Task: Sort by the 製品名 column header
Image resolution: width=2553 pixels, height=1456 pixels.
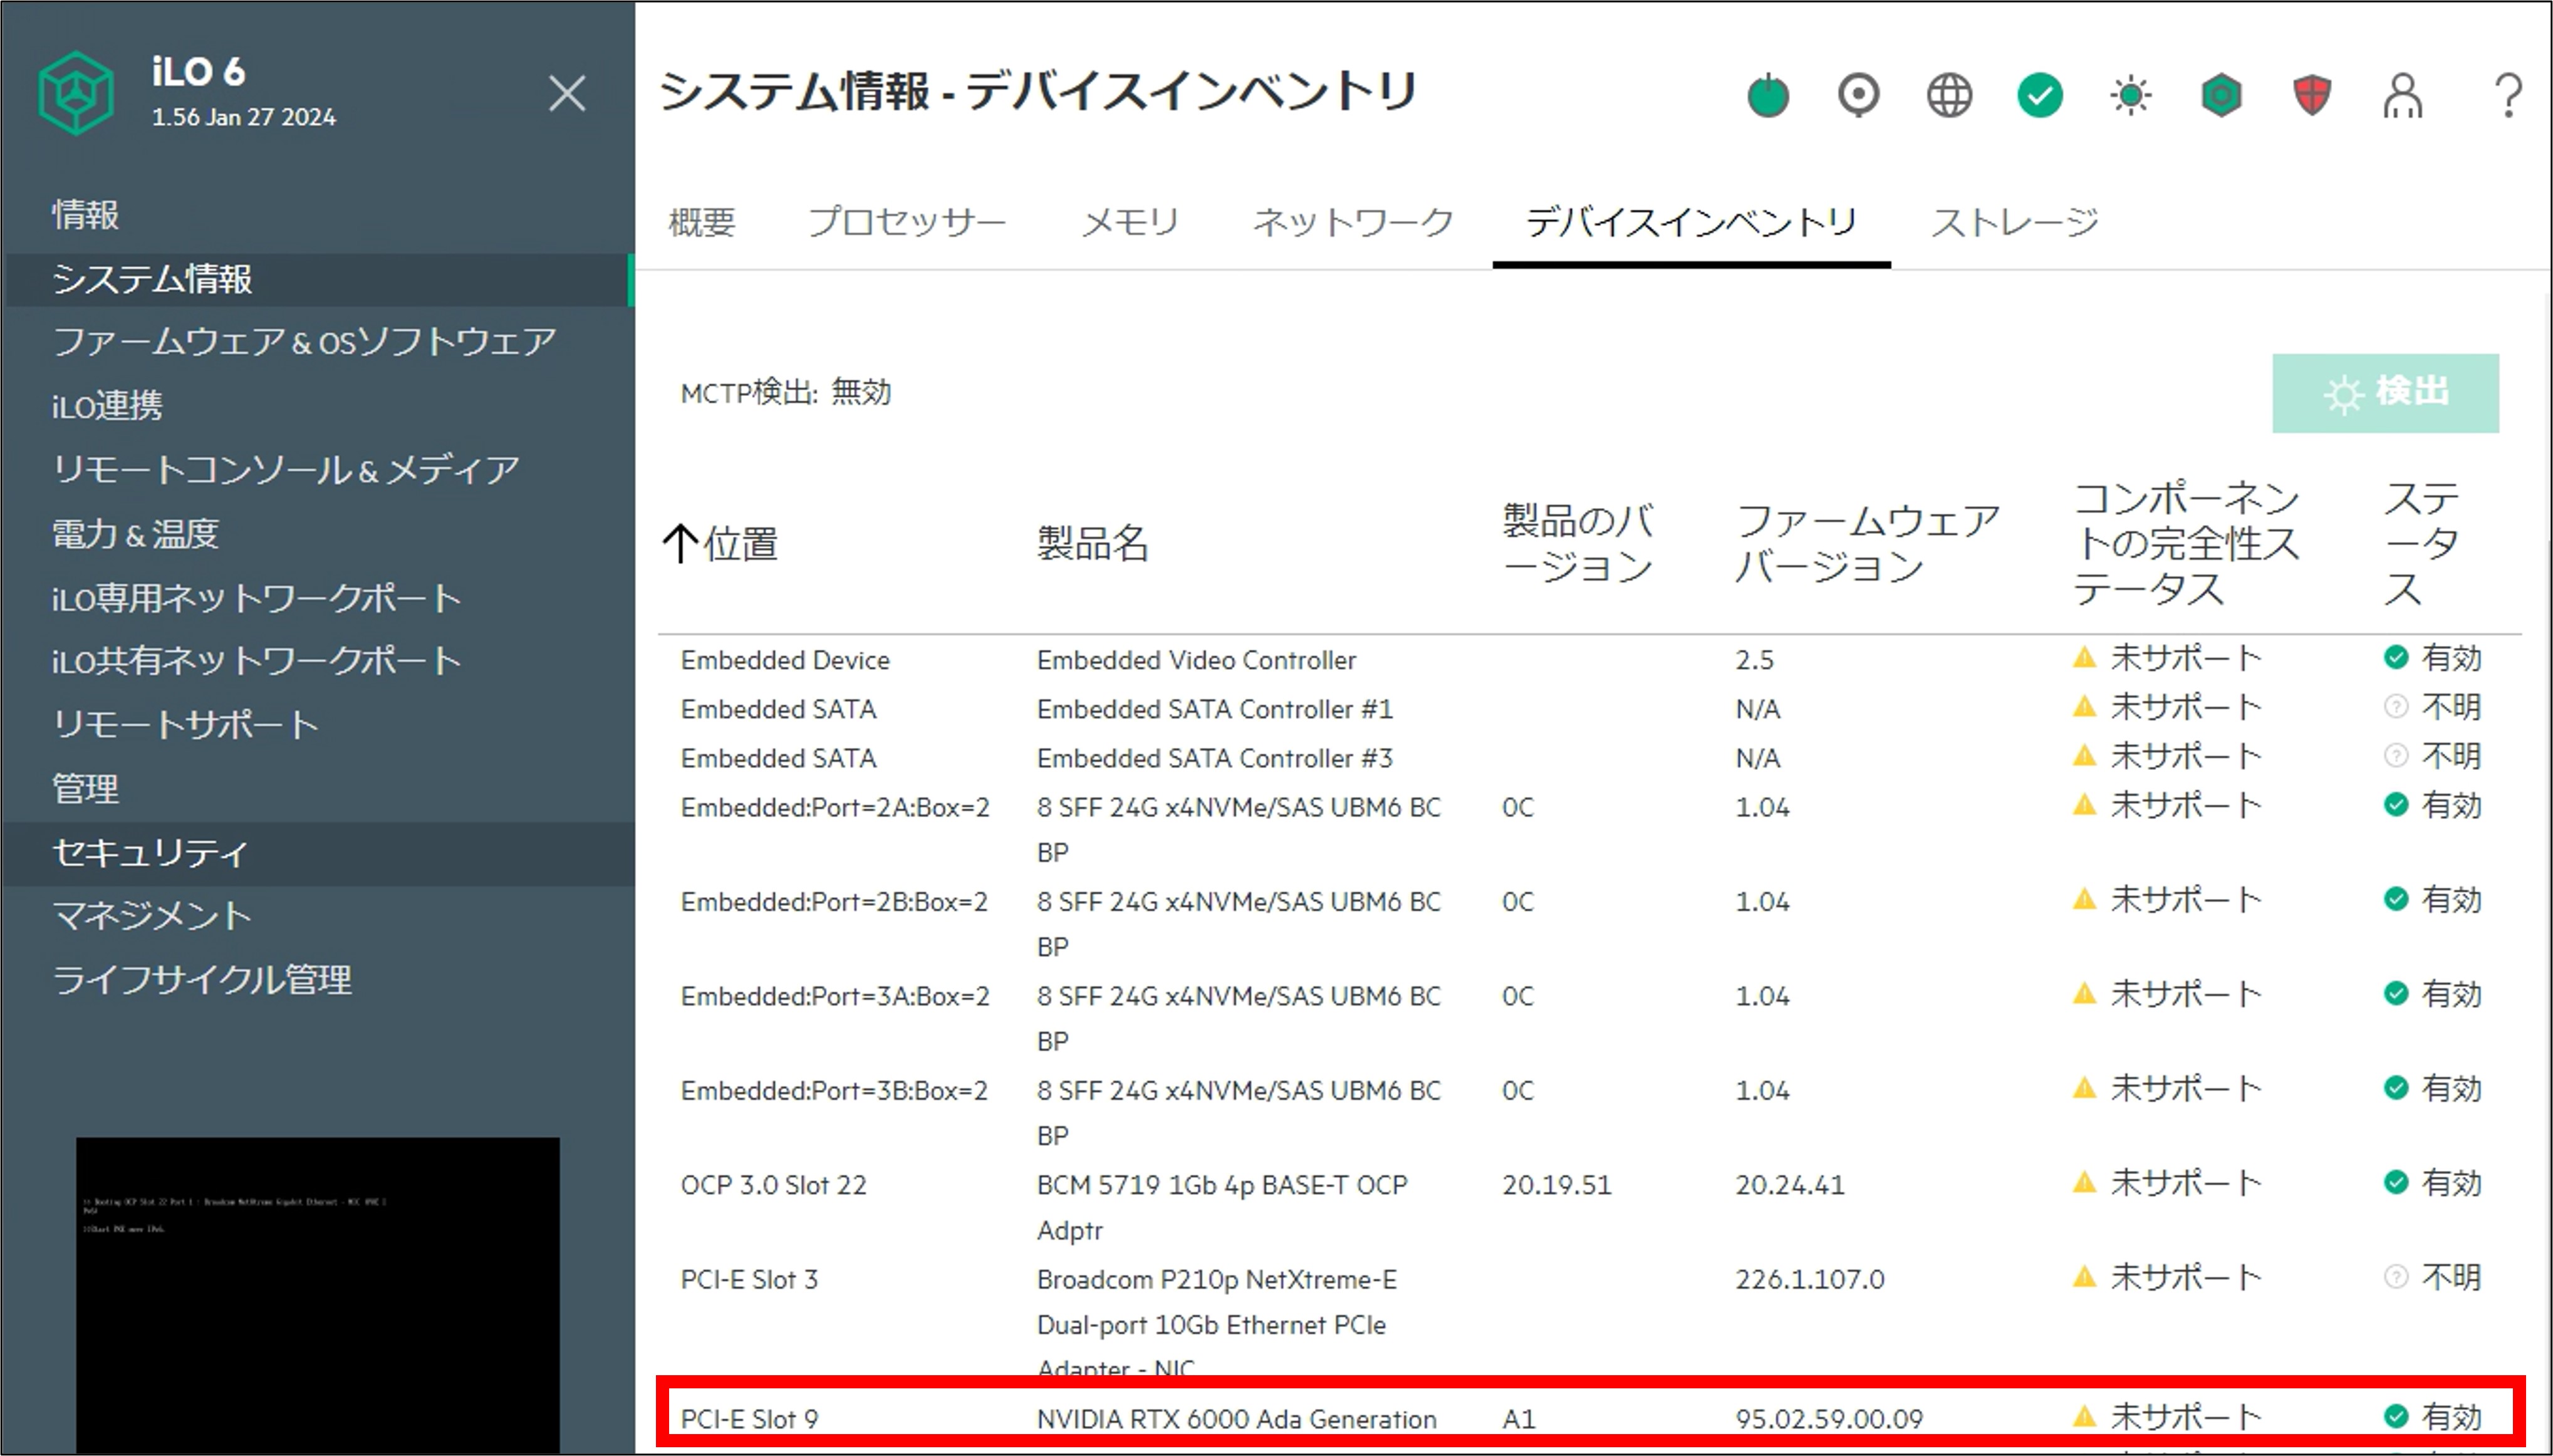Action: 1093,543
